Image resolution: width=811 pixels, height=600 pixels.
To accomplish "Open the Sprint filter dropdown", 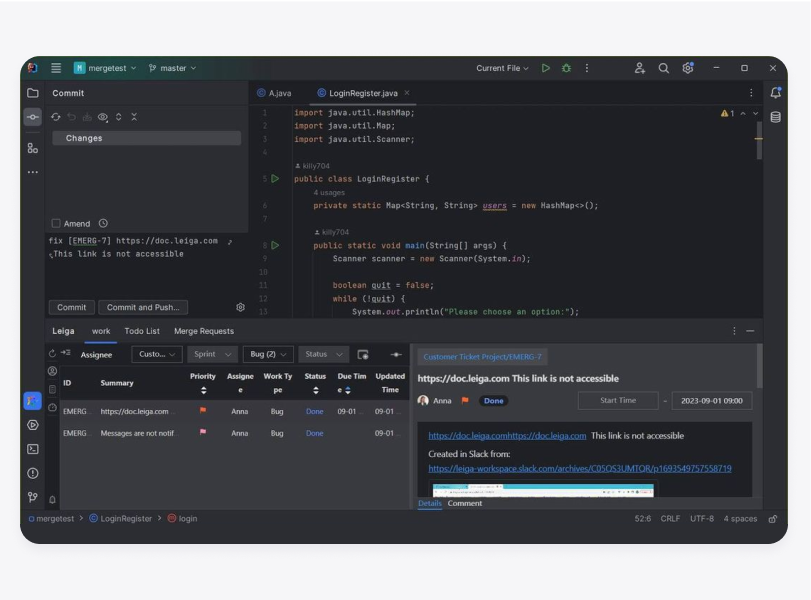I will (212, 354).
